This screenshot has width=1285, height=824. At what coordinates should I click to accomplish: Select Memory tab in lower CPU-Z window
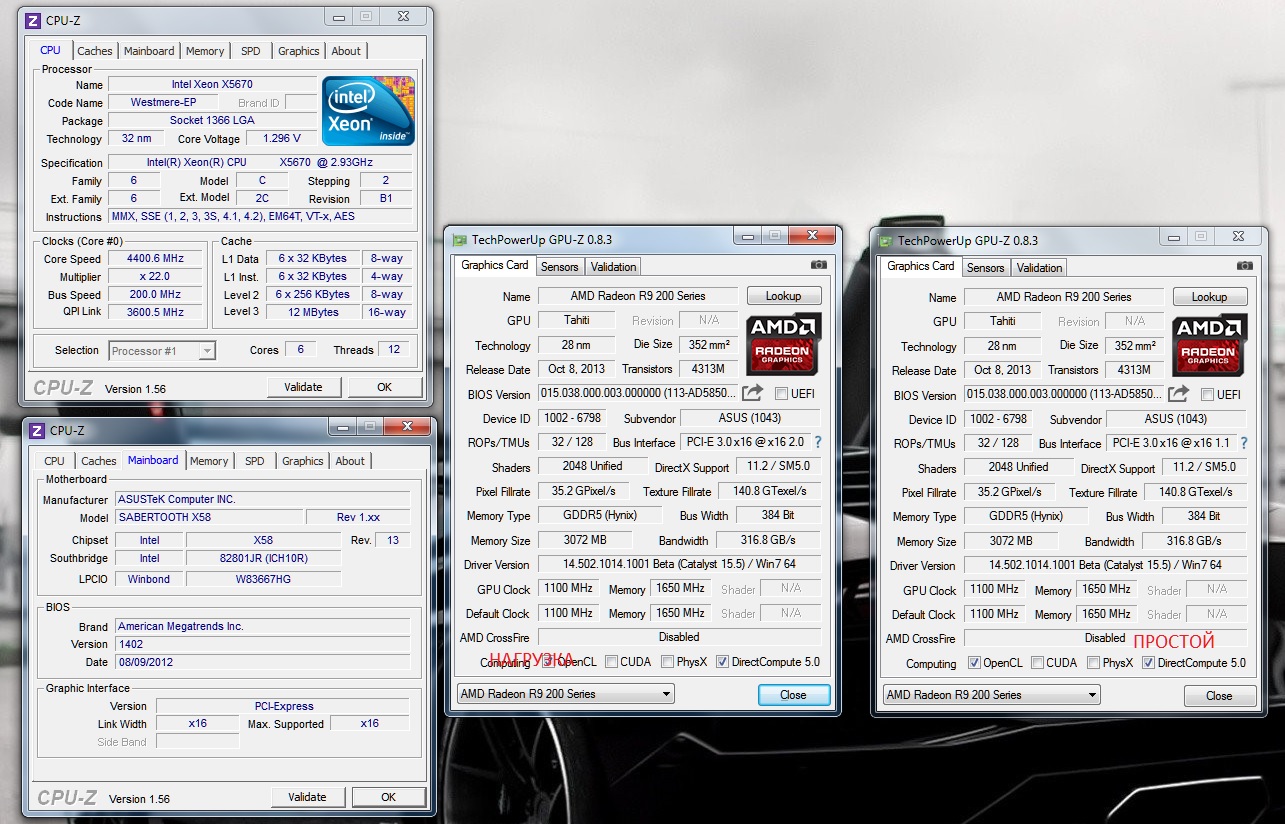[x=209, y=461]
